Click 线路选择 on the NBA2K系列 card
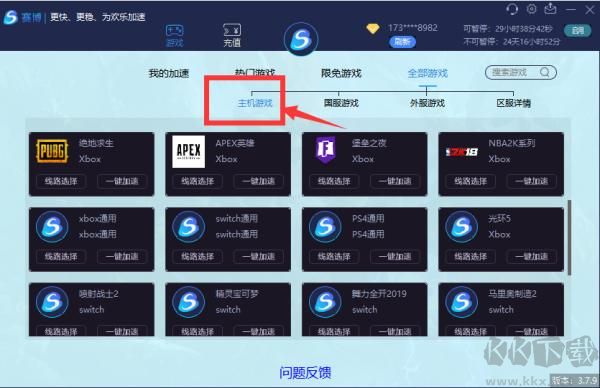 click(x=471, y=181)
